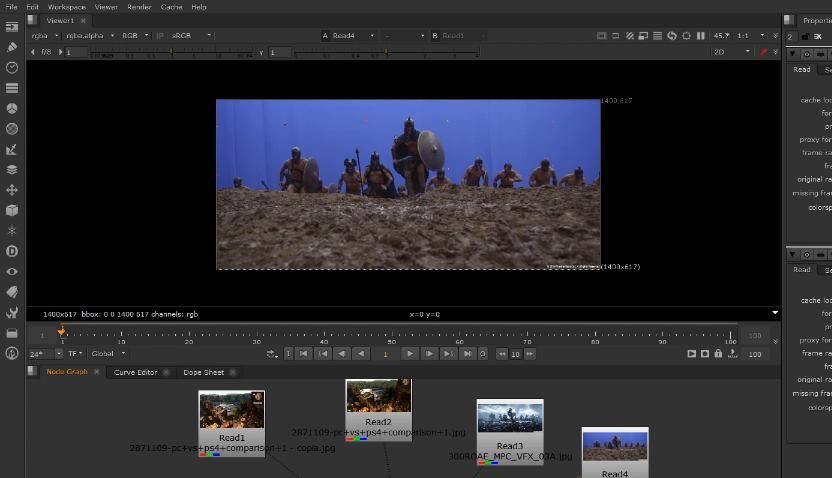
Task: Click the flipbook play icon right of timeline
Action: pyautogui.click(x=691, y=353)
